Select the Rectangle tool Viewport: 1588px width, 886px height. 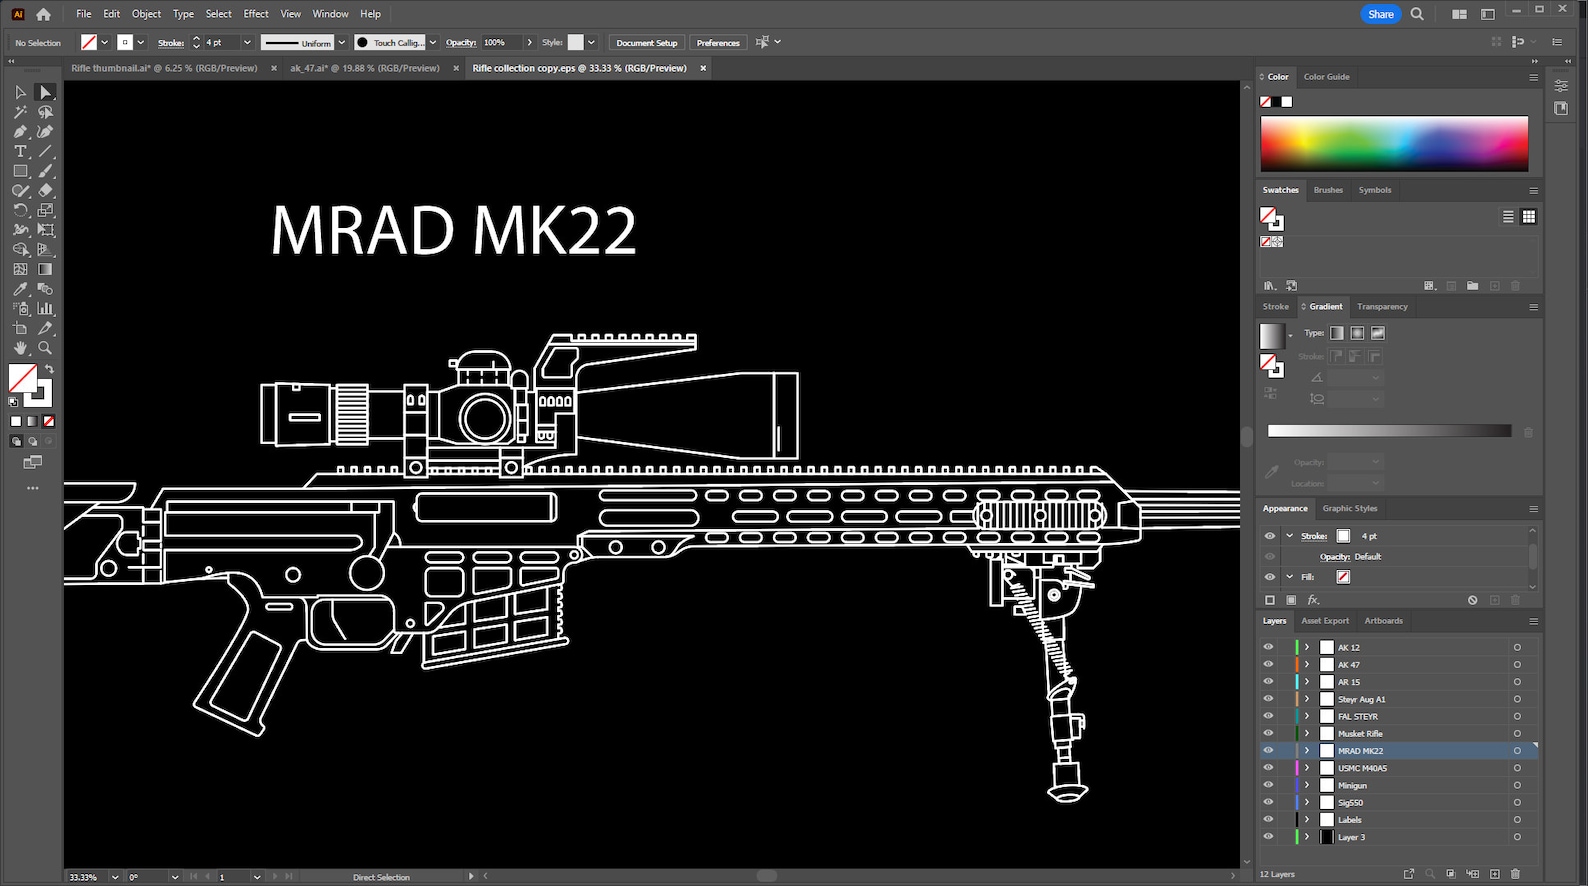click(x=20, y=171)
